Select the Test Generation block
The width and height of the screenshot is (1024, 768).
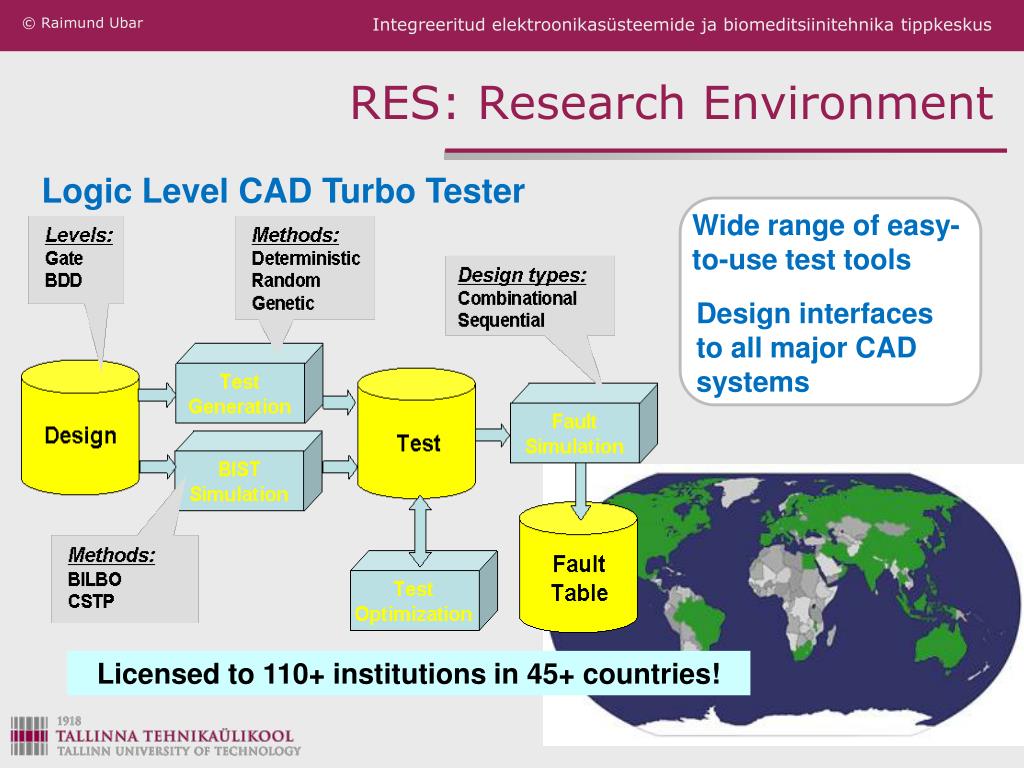[240, 394]
